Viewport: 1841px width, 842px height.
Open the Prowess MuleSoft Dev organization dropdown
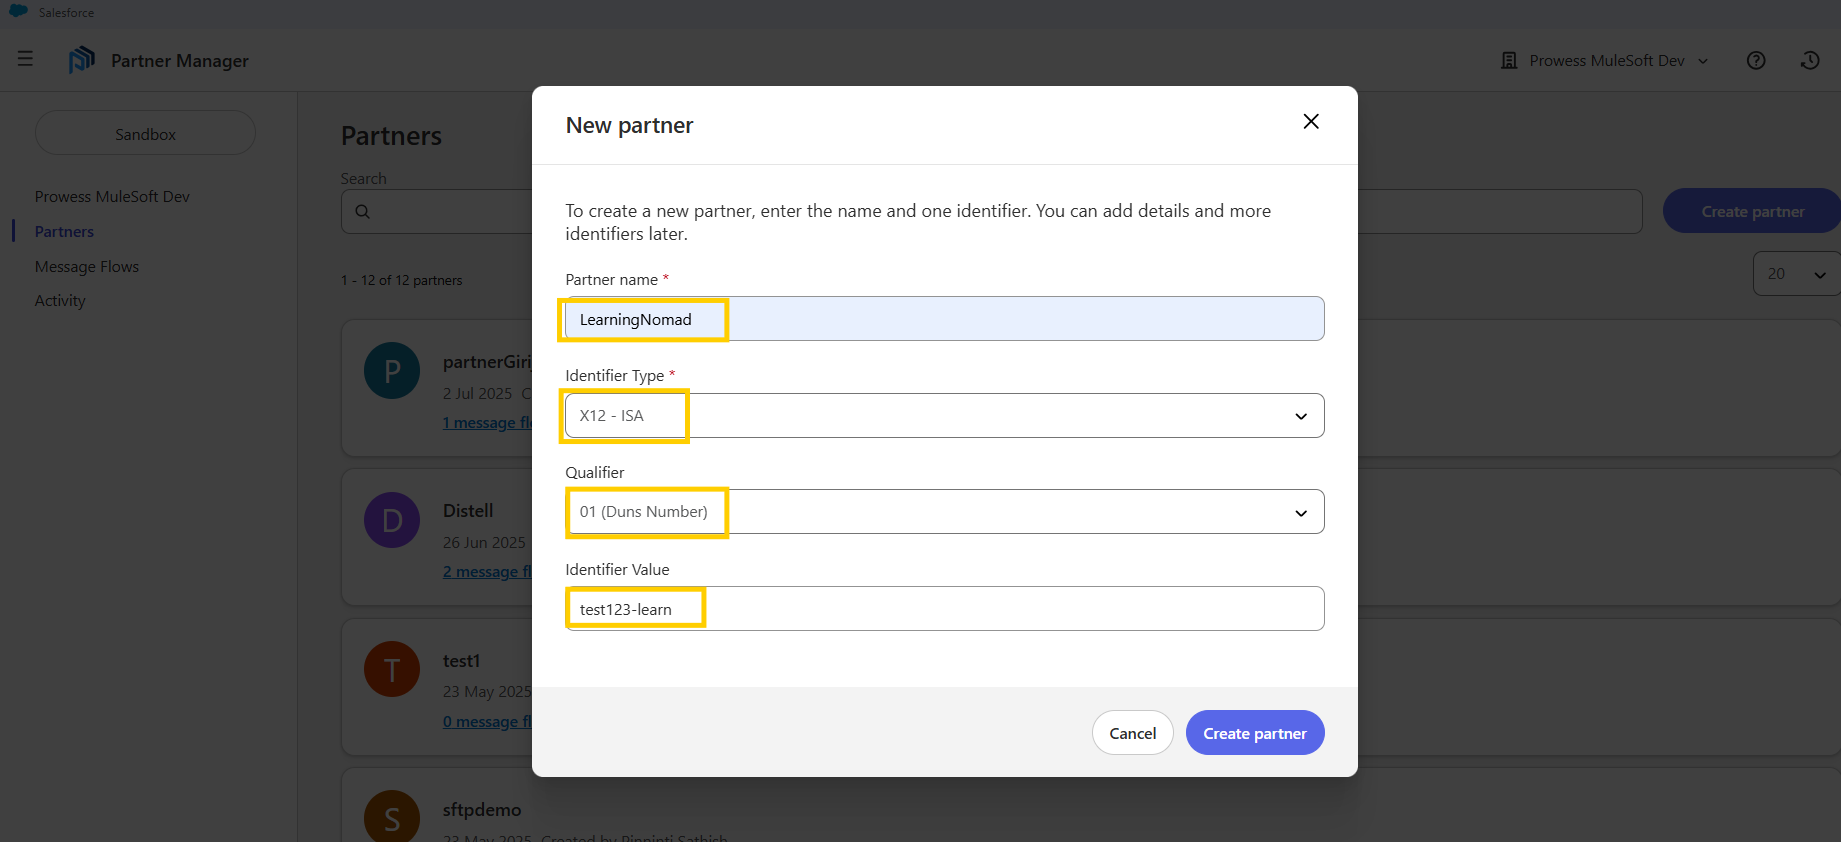point(1607,61)
